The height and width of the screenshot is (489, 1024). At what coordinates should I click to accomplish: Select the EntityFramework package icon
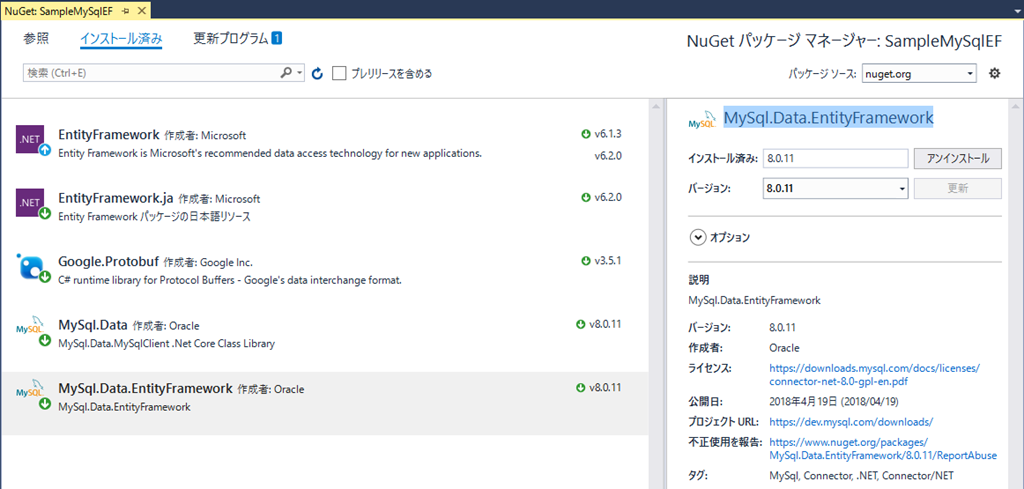(31, 140)
